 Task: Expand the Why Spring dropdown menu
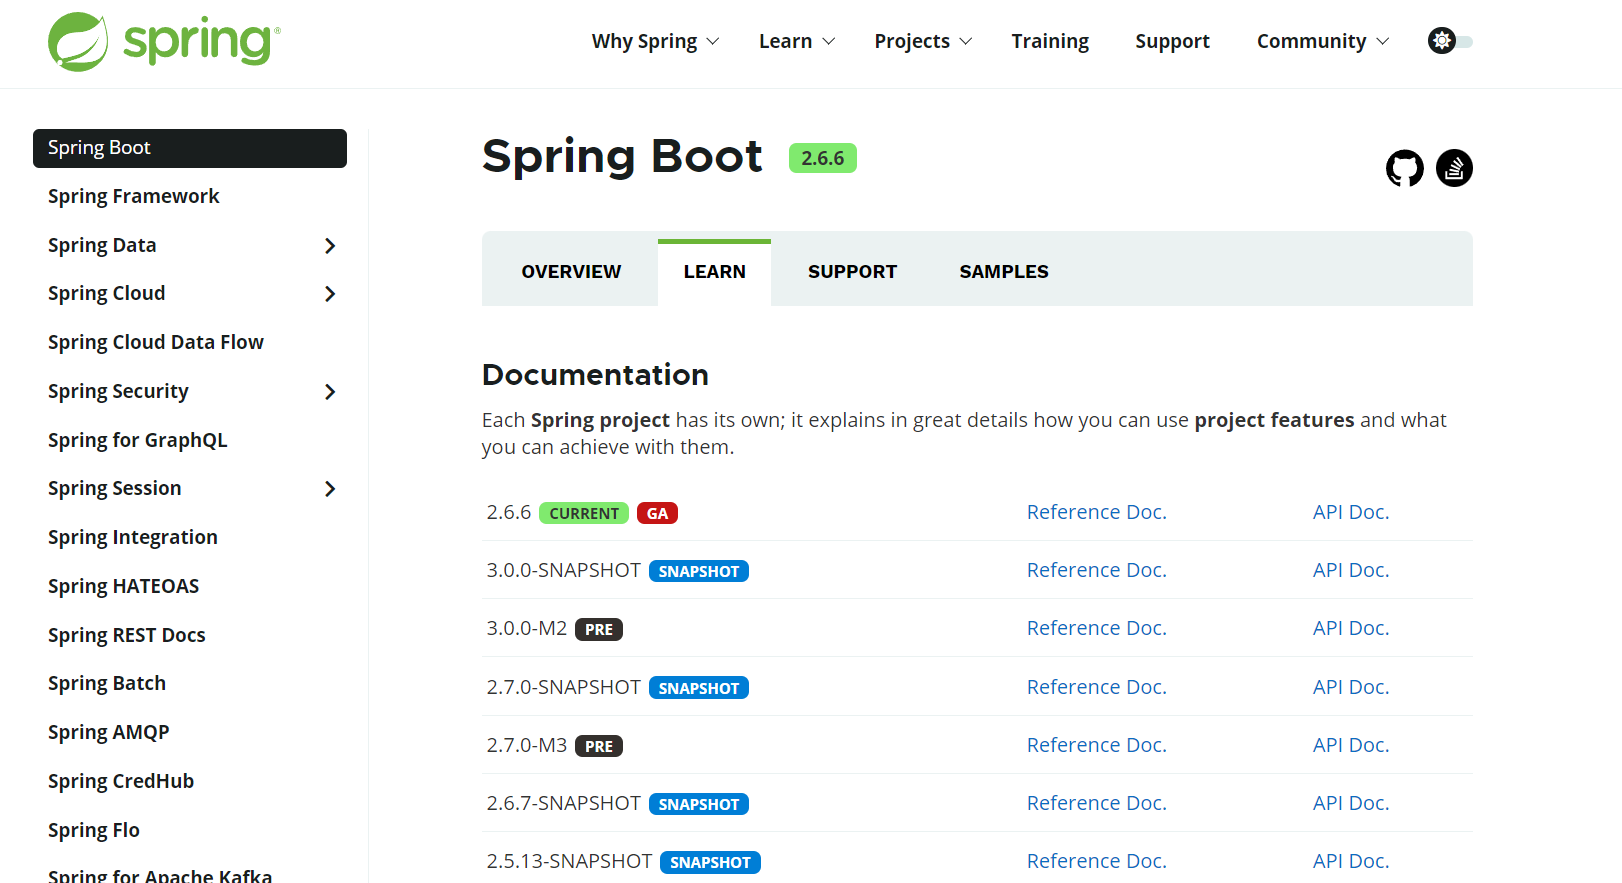(655, 41)
